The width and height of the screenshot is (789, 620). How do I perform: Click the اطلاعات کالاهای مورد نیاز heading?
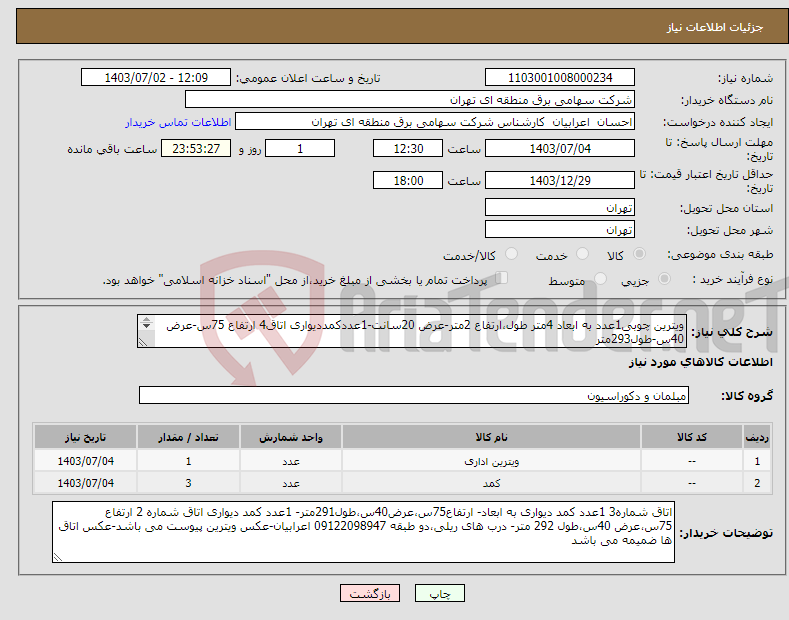pos(700,362)
